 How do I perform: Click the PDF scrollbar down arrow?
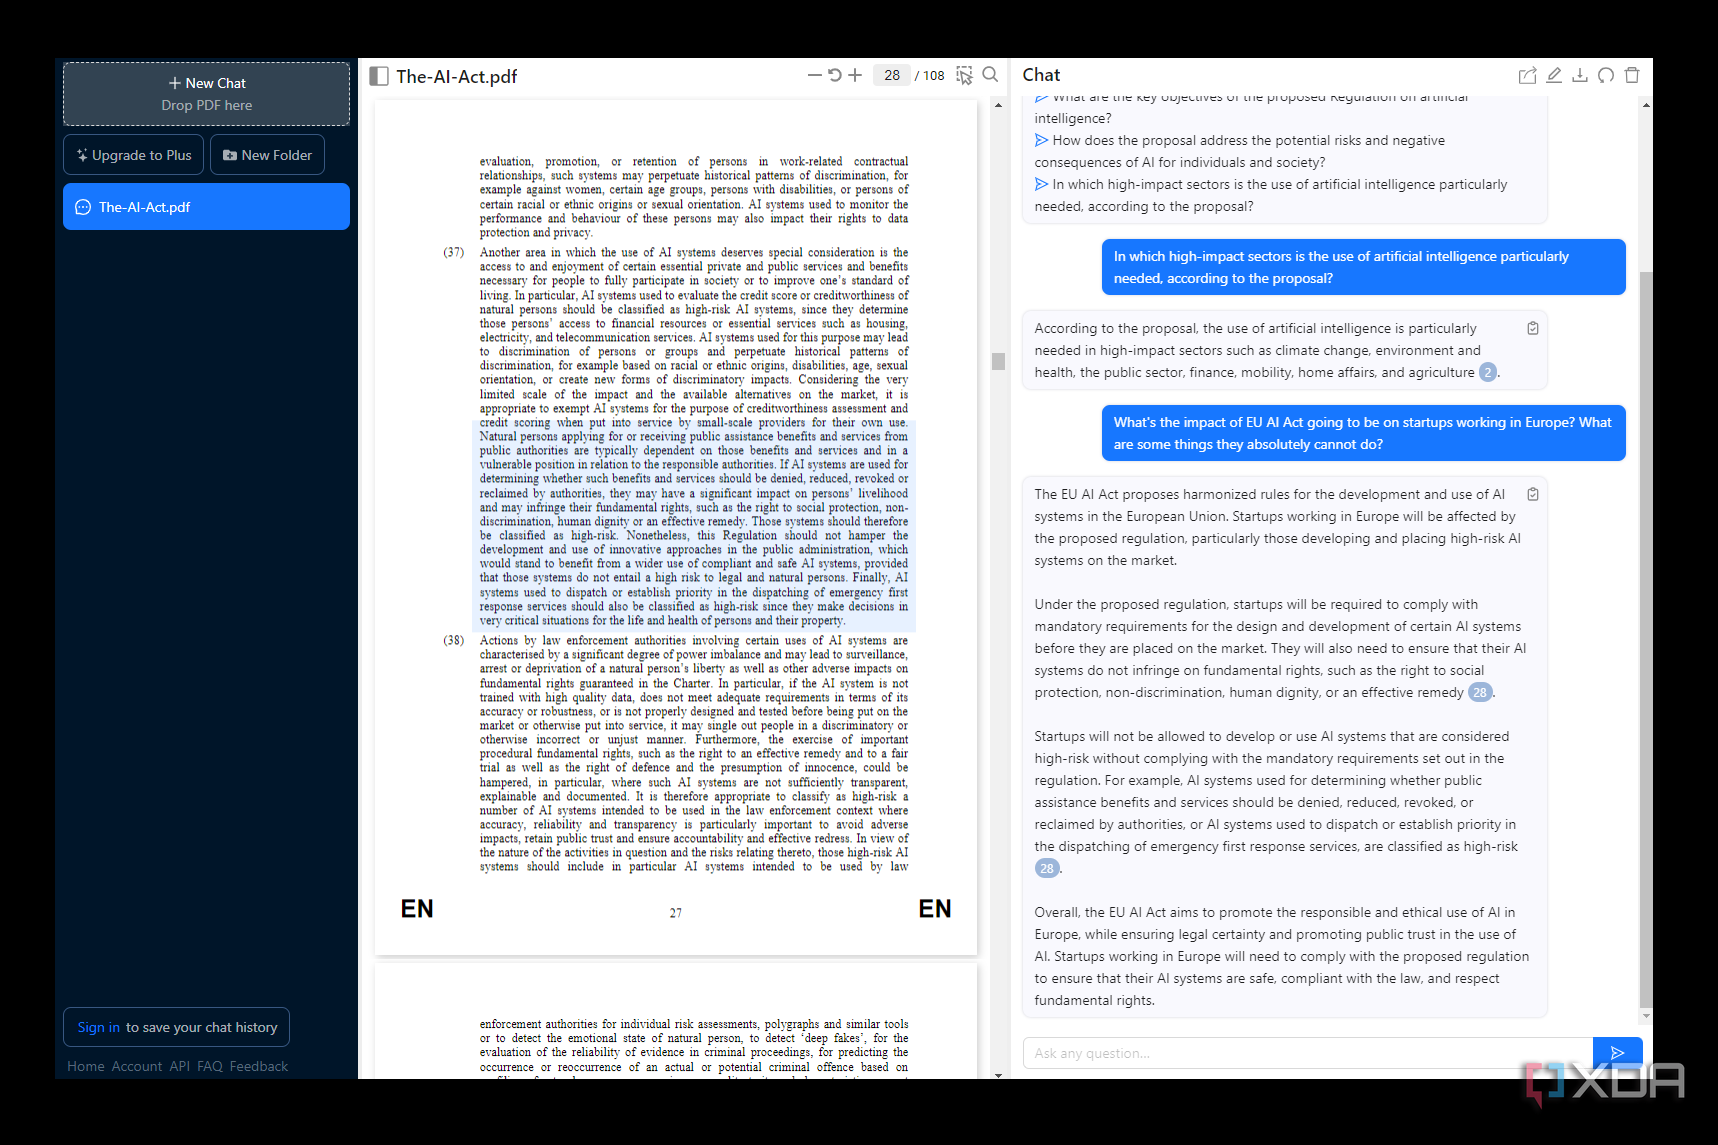998,1074
